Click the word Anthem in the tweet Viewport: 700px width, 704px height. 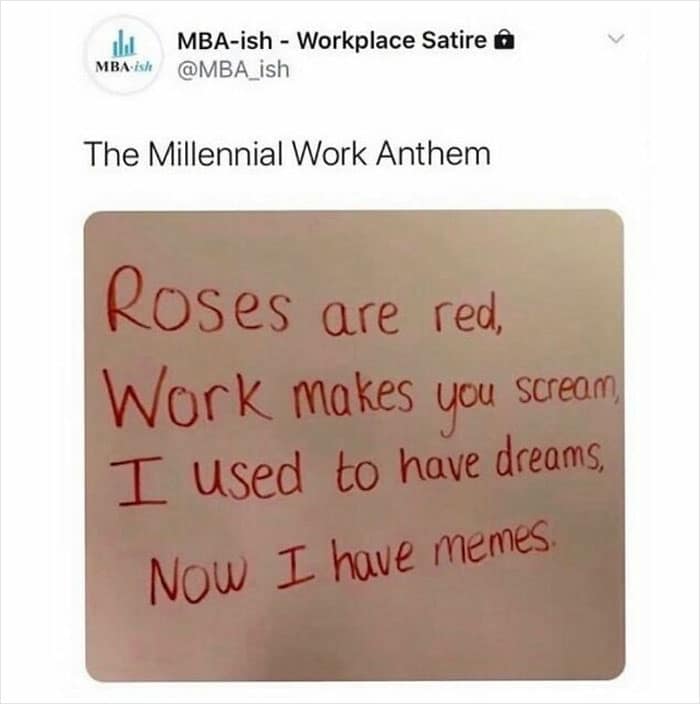click(x=433, y=154)
